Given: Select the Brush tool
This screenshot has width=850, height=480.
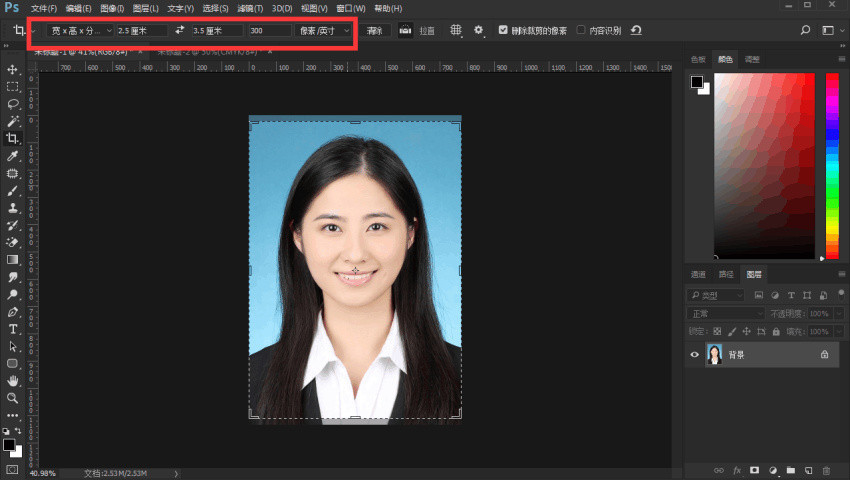Looking at the screenshot, I should [x=12, y=191].
